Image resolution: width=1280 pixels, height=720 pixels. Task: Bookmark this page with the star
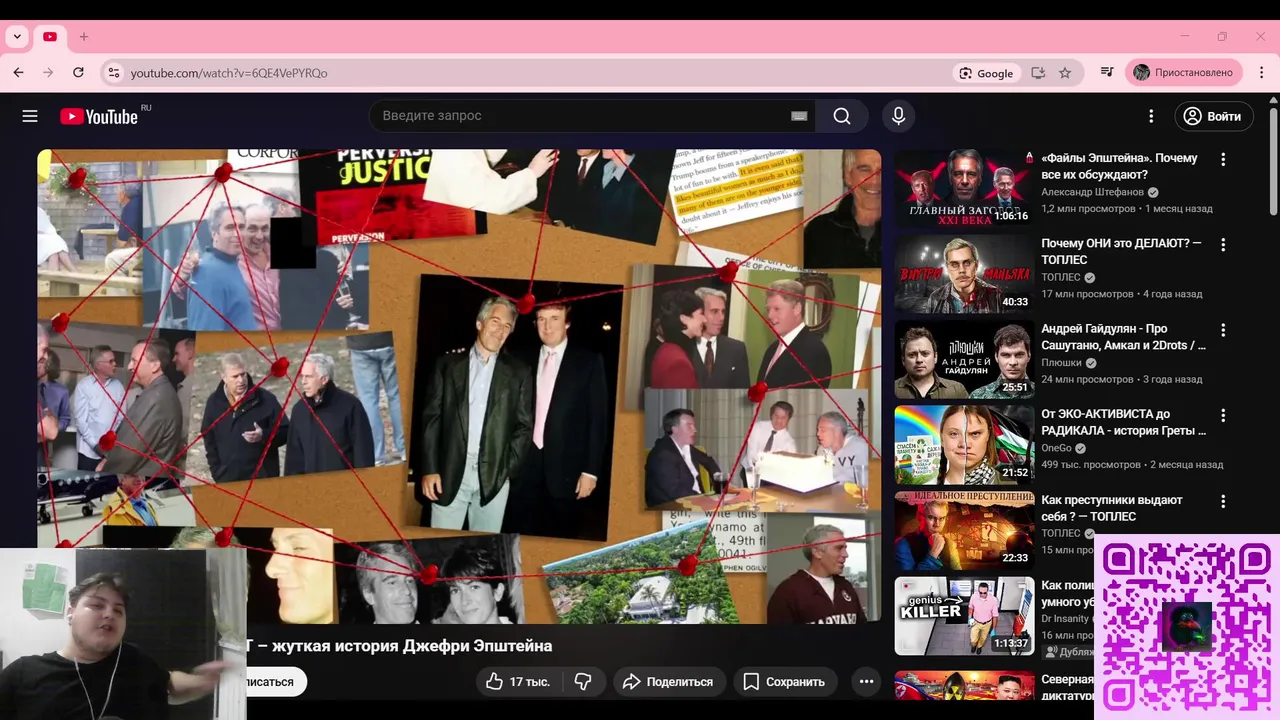pos(1065,73)
